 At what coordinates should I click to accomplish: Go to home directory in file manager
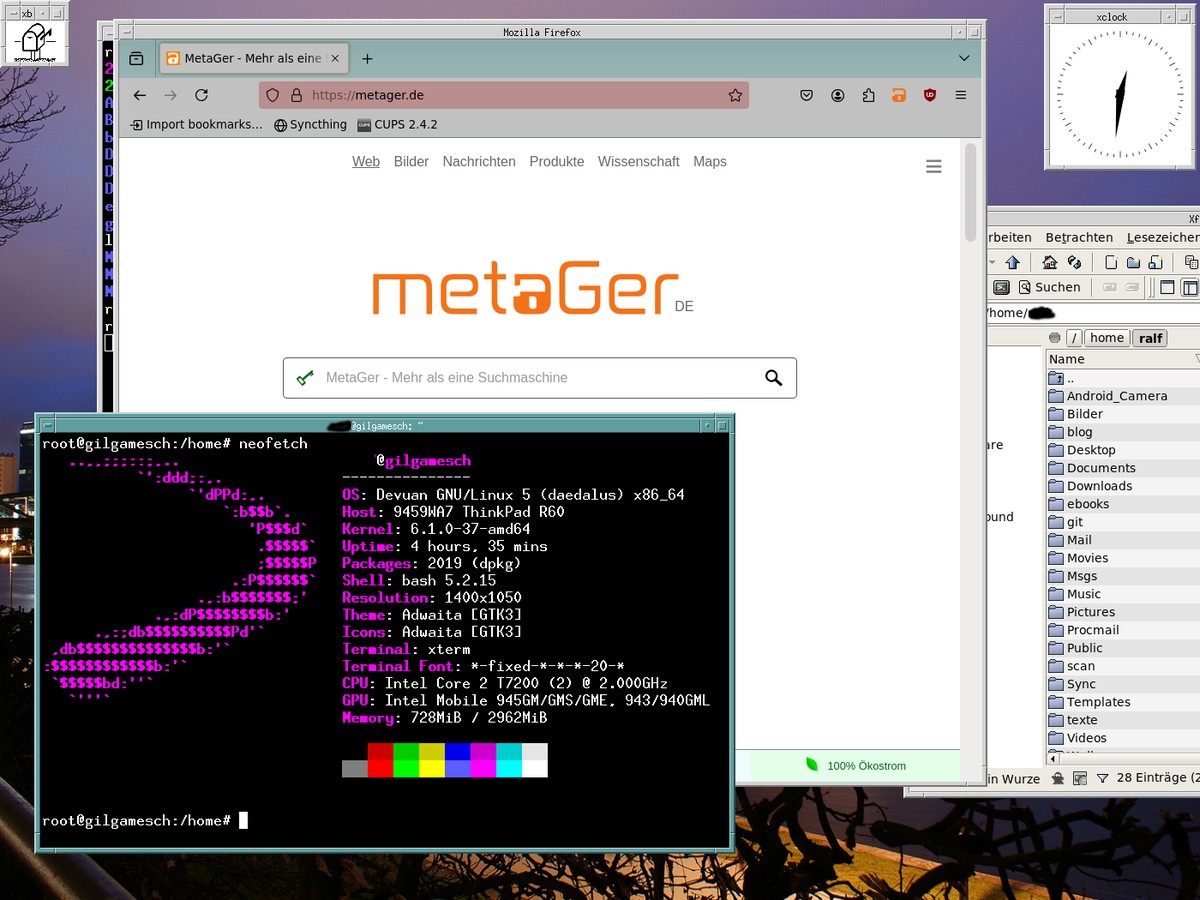point(1049,263)
